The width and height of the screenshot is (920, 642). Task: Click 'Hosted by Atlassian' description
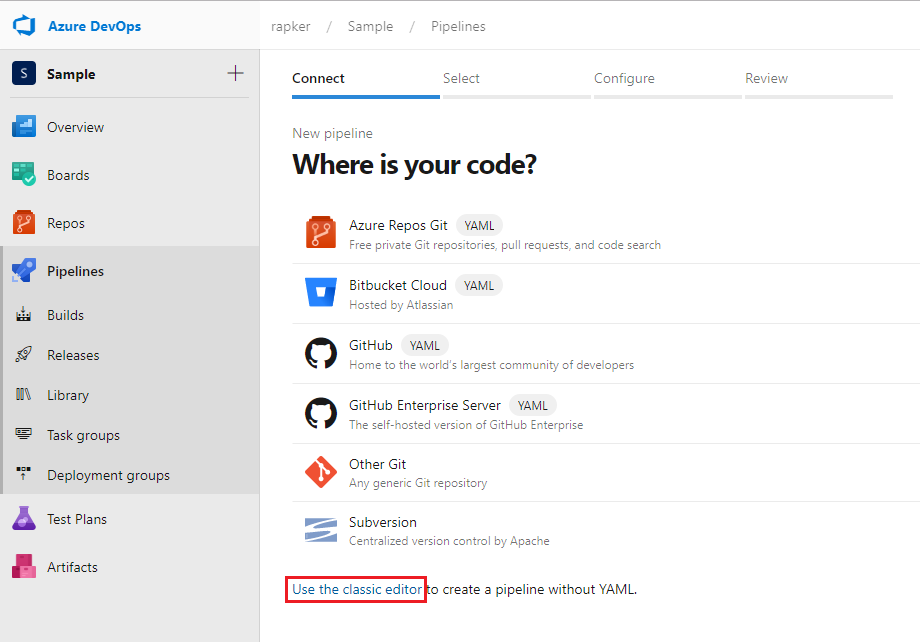click(x=401, y=305)
